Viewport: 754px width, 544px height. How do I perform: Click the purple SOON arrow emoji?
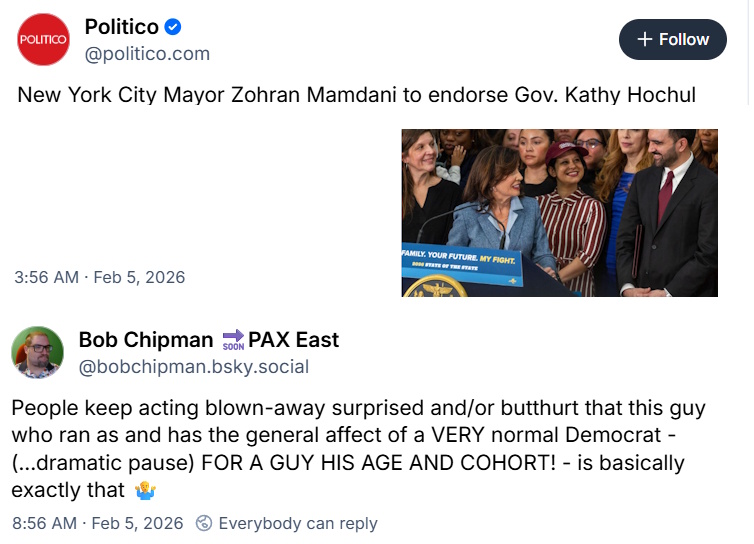coord(233,340)
